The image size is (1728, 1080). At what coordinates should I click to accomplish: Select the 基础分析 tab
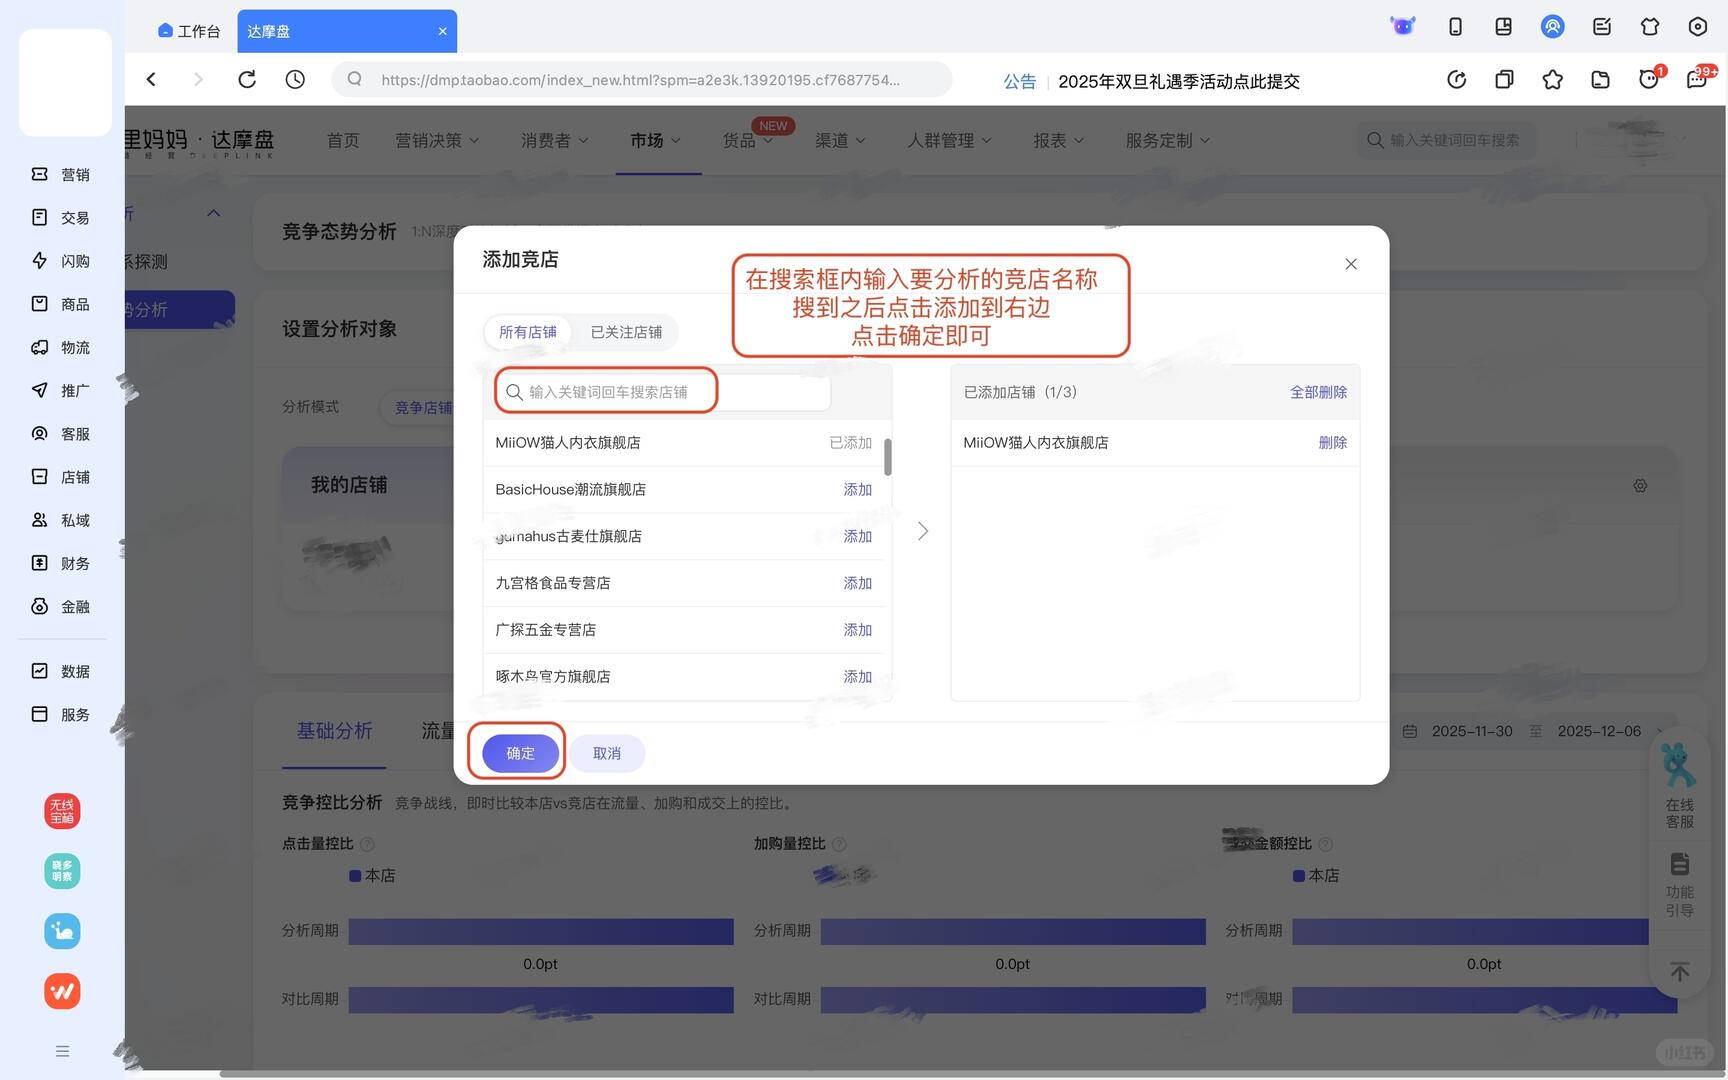coord(334,731)
